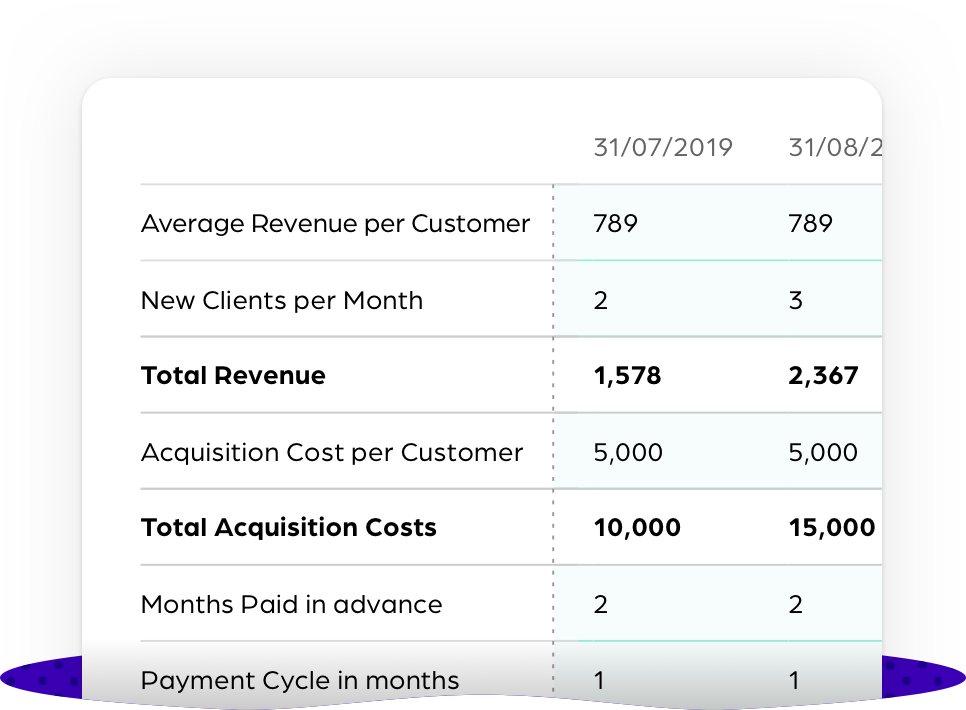Click the Total Revenue figure 1,578
Viewport: 966px width, 710px height.
tap(627, 375)
